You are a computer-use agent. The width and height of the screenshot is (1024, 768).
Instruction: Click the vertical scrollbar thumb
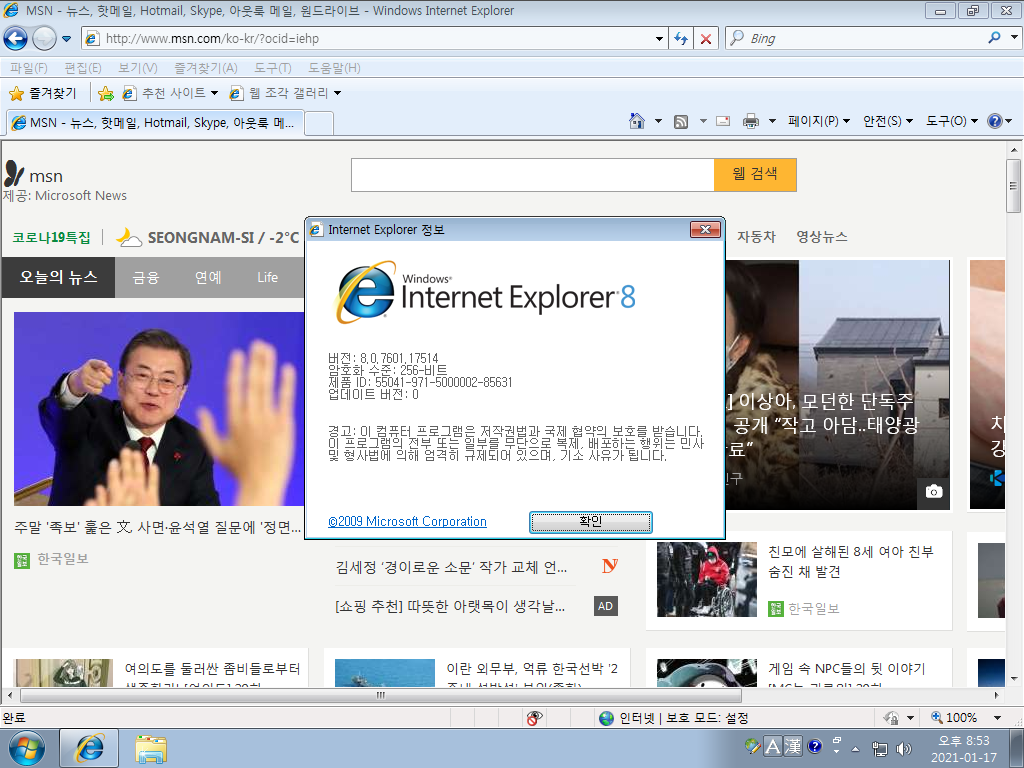1014,186
